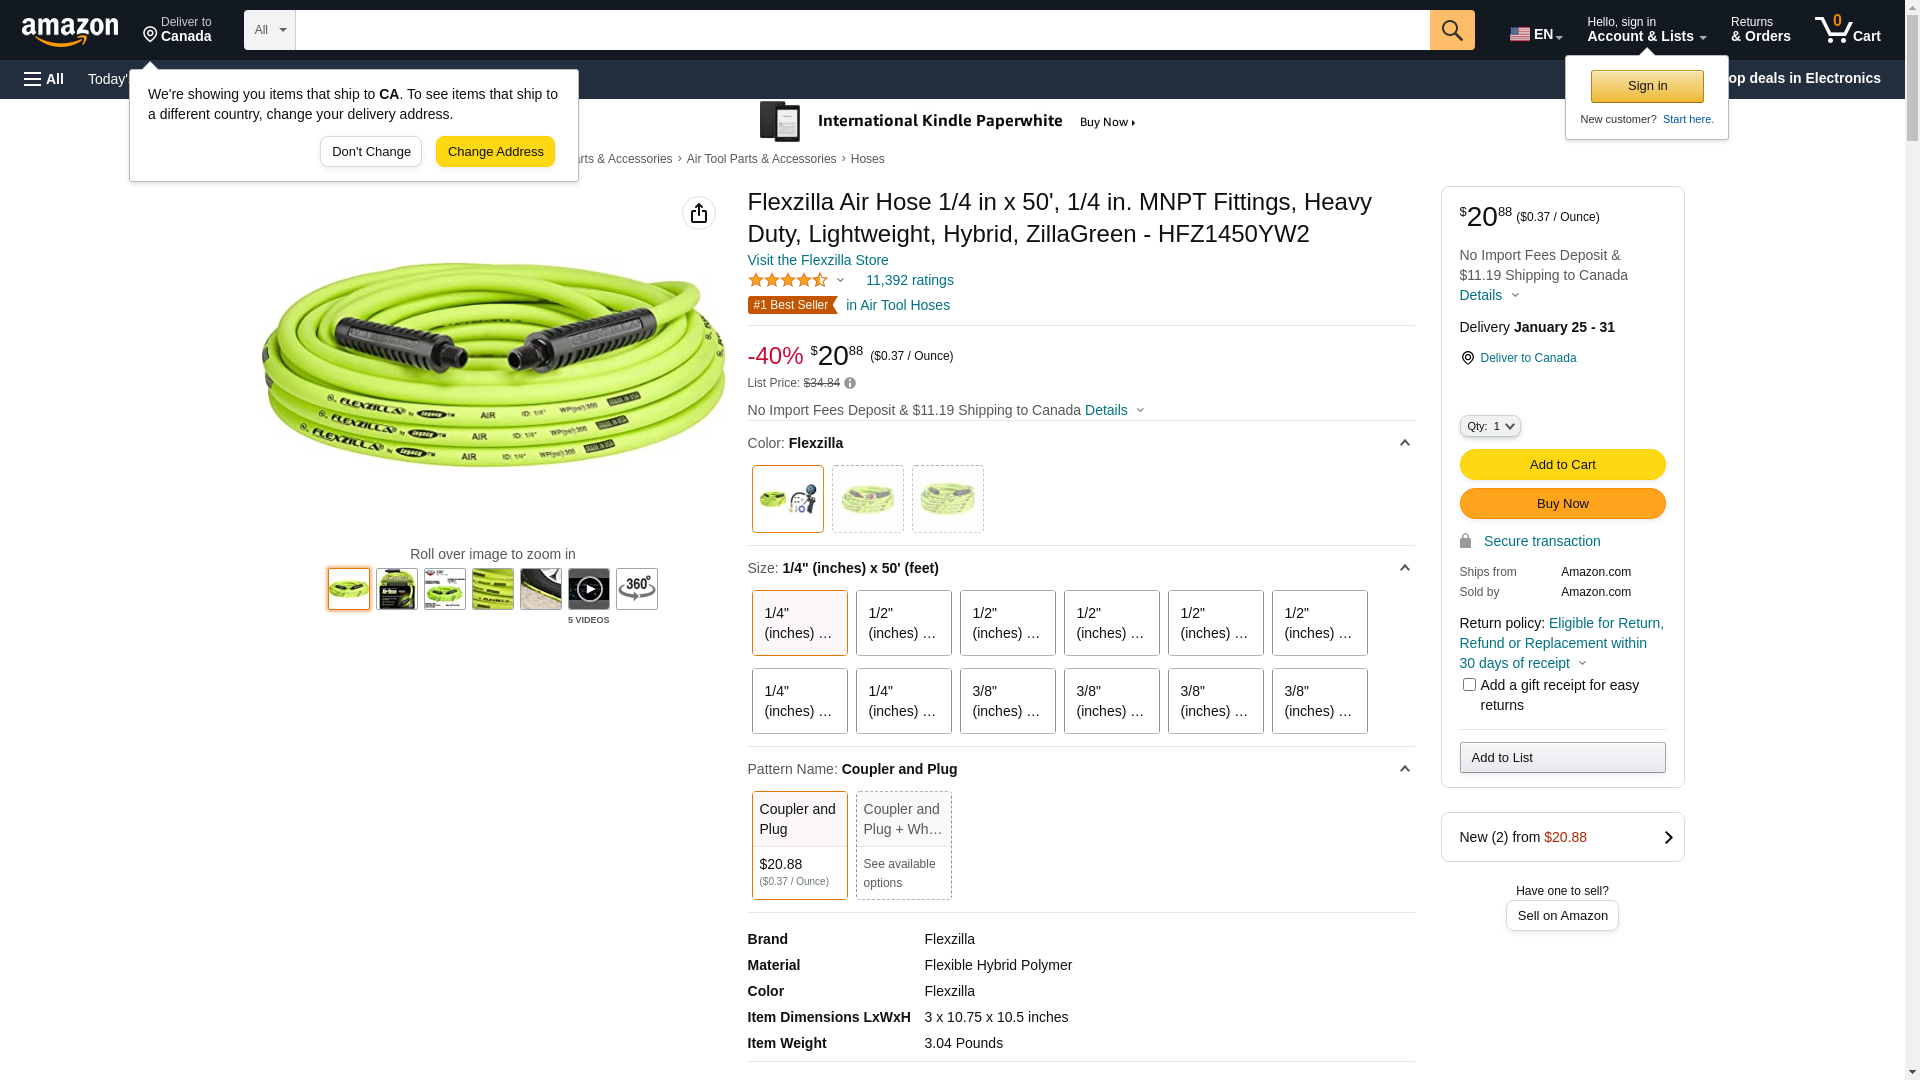Click the Hoses breadcrumb link
1920x1080 pixels.
[867, 159]
